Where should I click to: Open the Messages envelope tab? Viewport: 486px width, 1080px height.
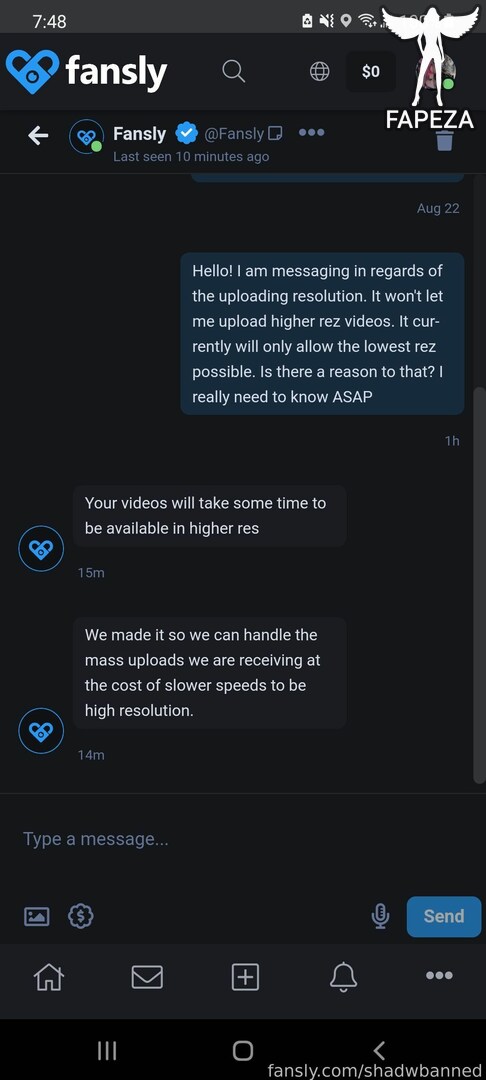[x=147, y=977]
